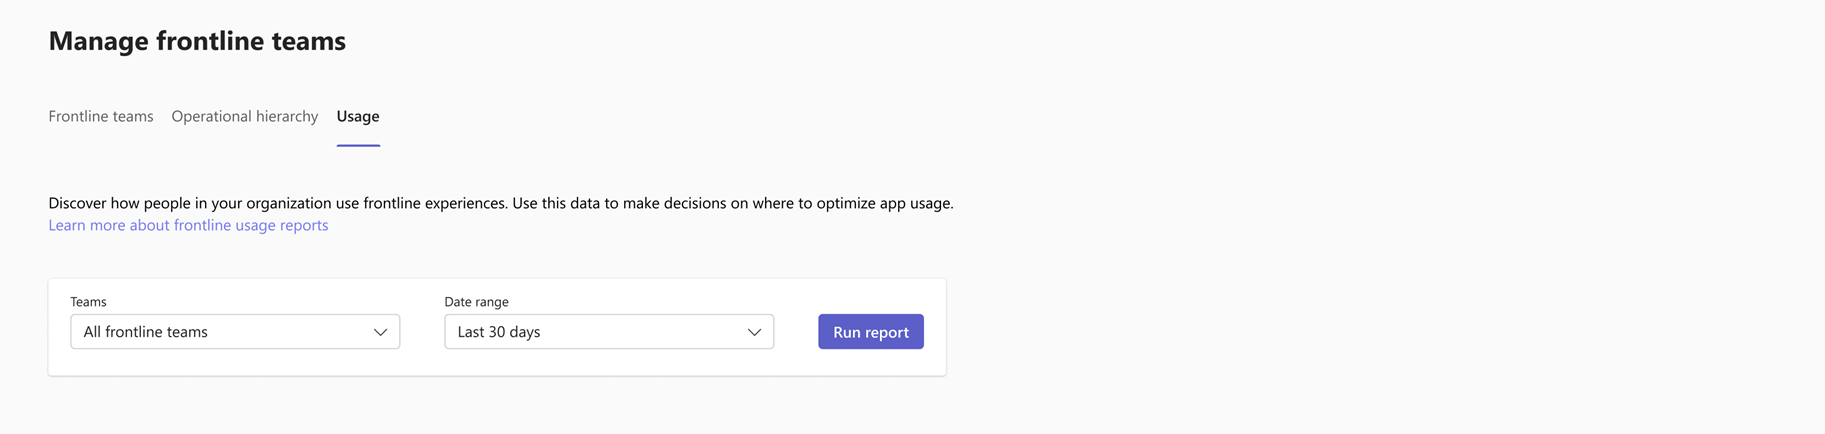Click the 'Manage frontline teams' page heading
Viewport: 1825px width, 434px height.
pyautogui.click(x=197, y=41)
